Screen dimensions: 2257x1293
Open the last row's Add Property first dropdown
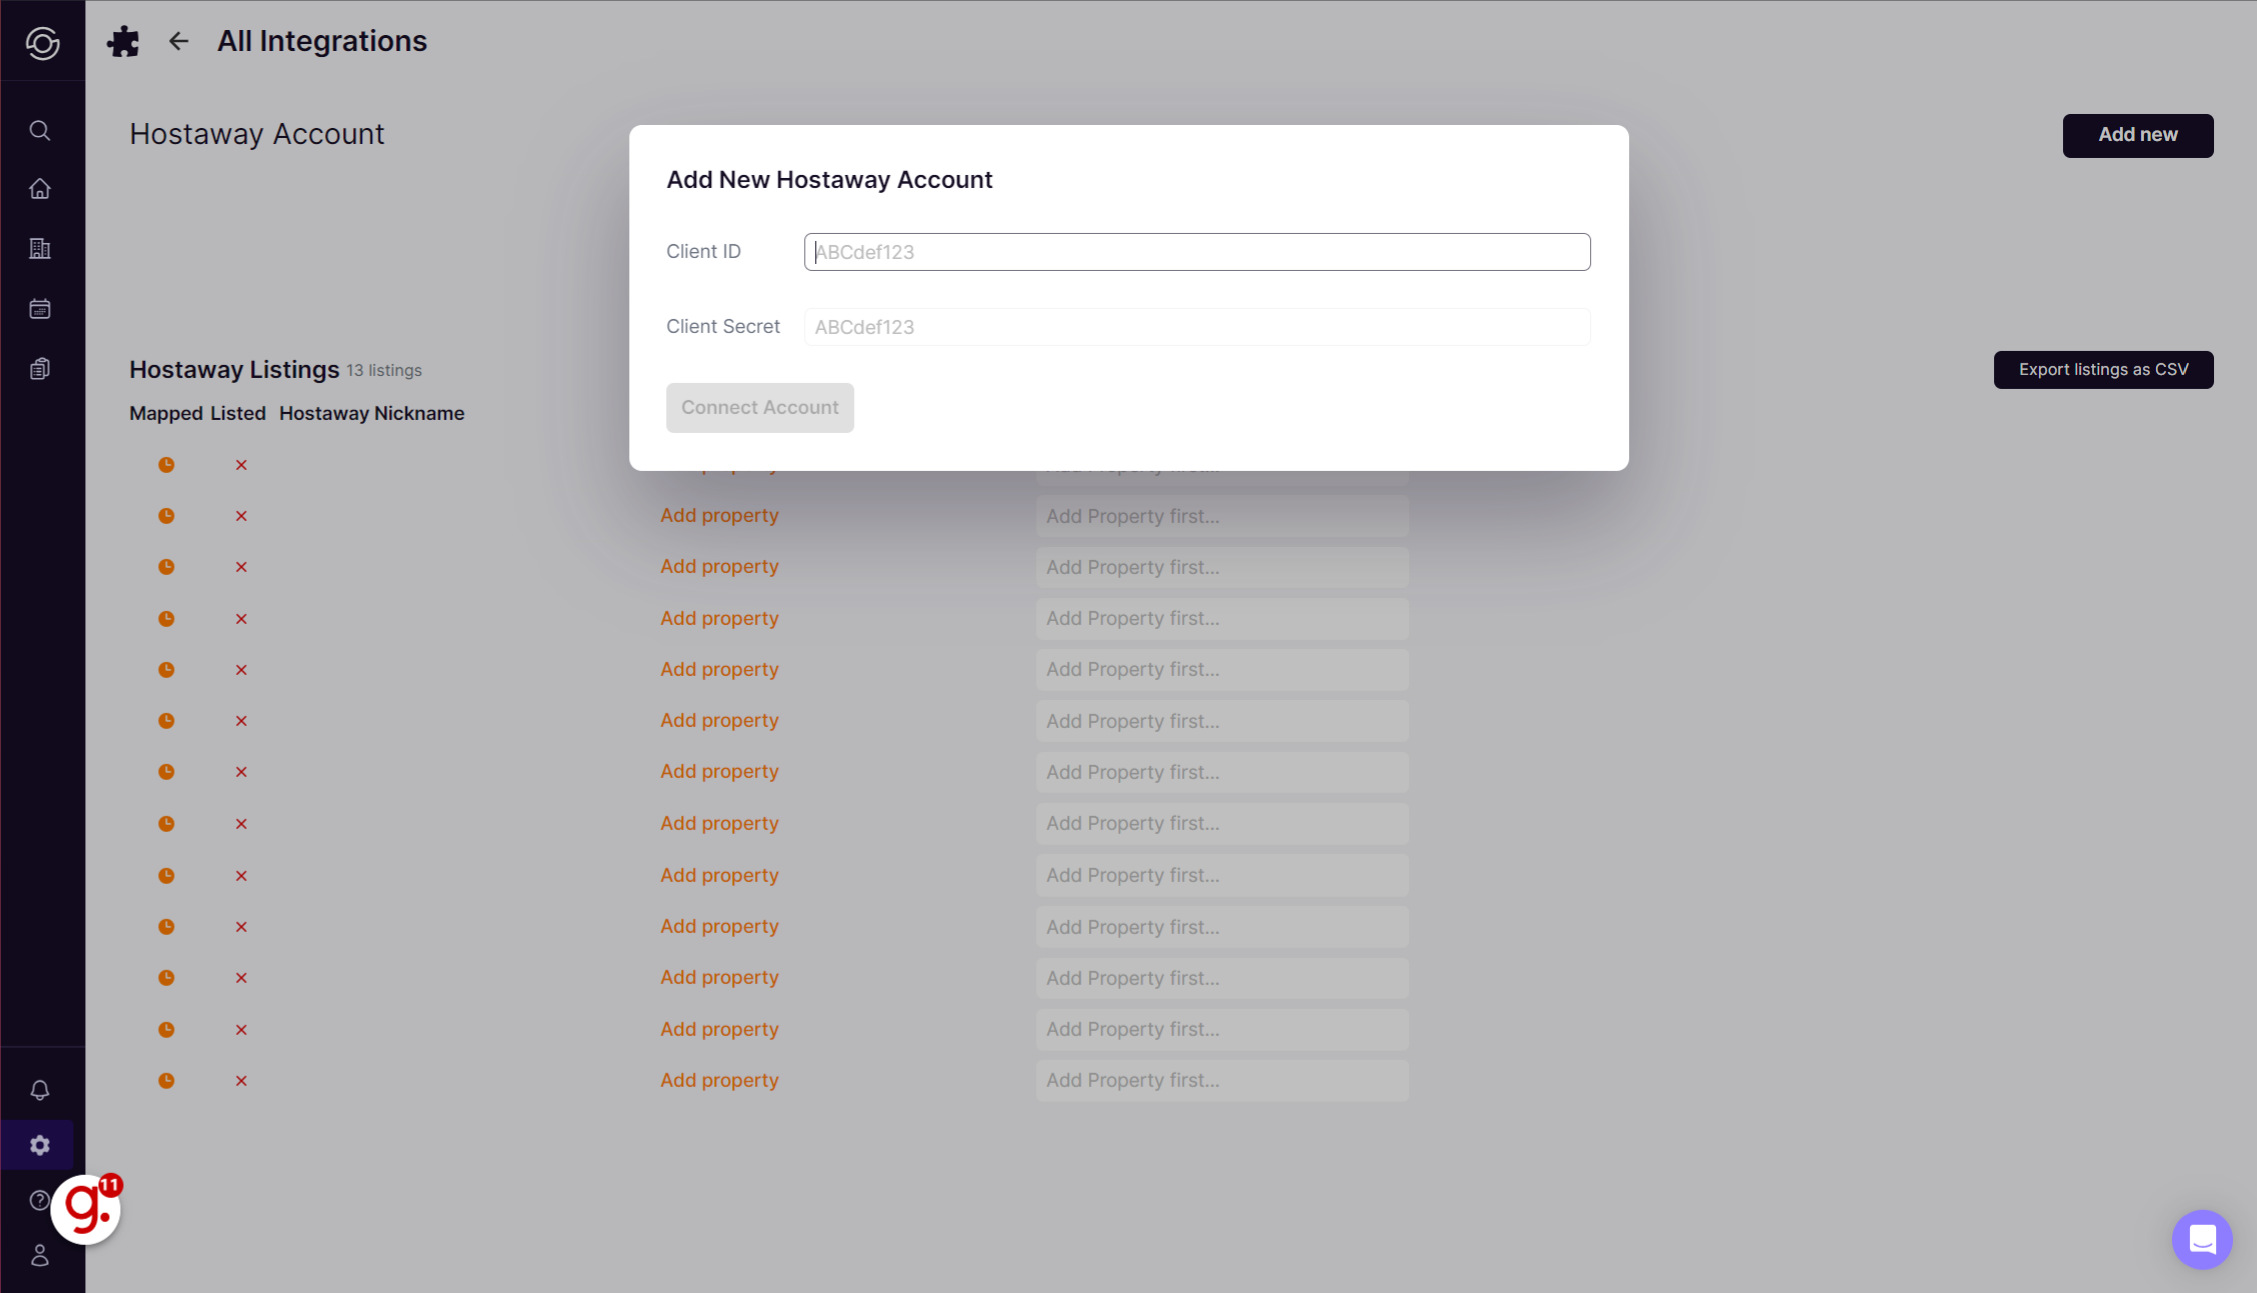[x=1222, y=1080]
